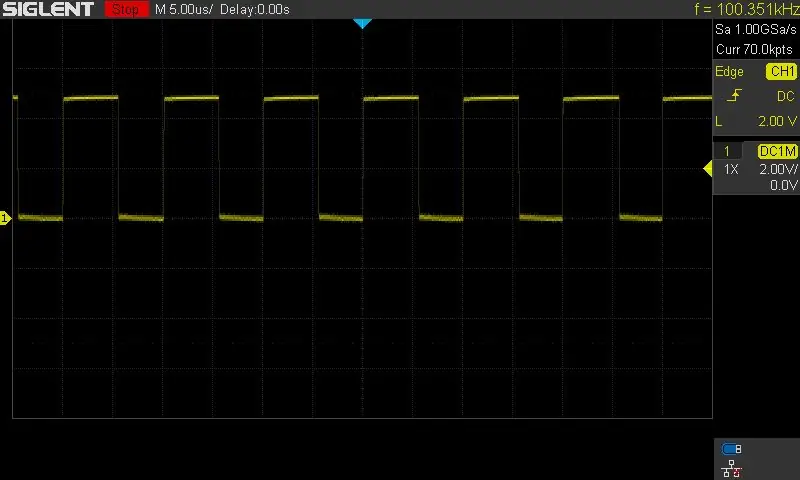Click the yellow trigger level arrow marker
The height and width of the screenshot is (480, 800).
click(x=708, y=168)
